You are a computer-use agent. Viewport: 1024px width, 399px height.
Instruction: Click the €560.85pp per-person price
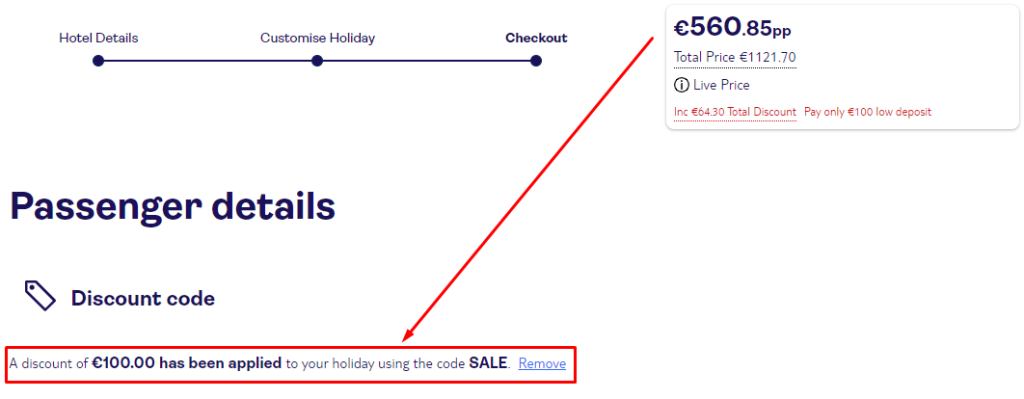pyautogui.click(x=733, y=27)
